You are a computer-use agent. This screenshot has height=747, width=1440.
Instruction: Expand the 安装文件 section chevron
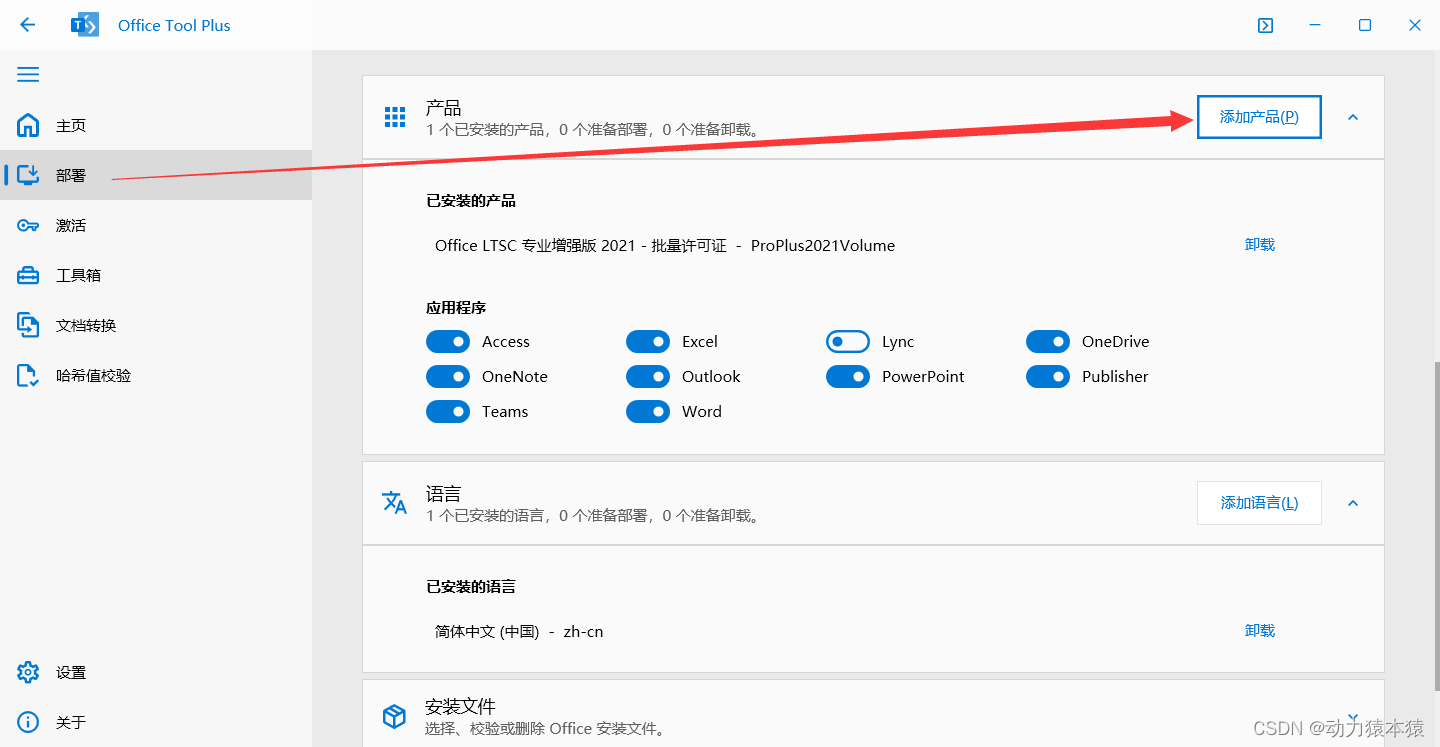[x=1353, y=717]
